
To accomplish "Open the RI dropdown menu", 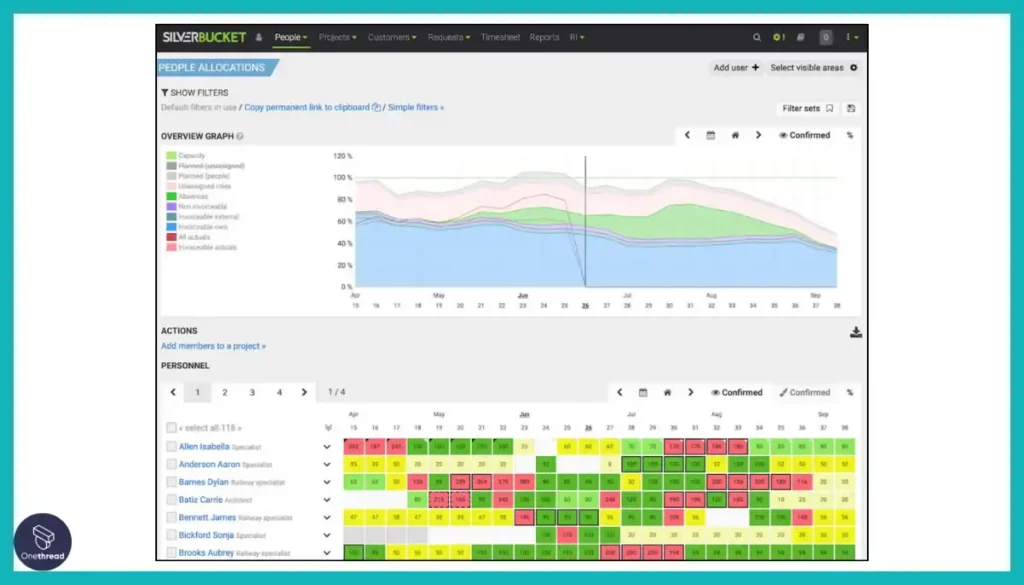I will (577, 37).
